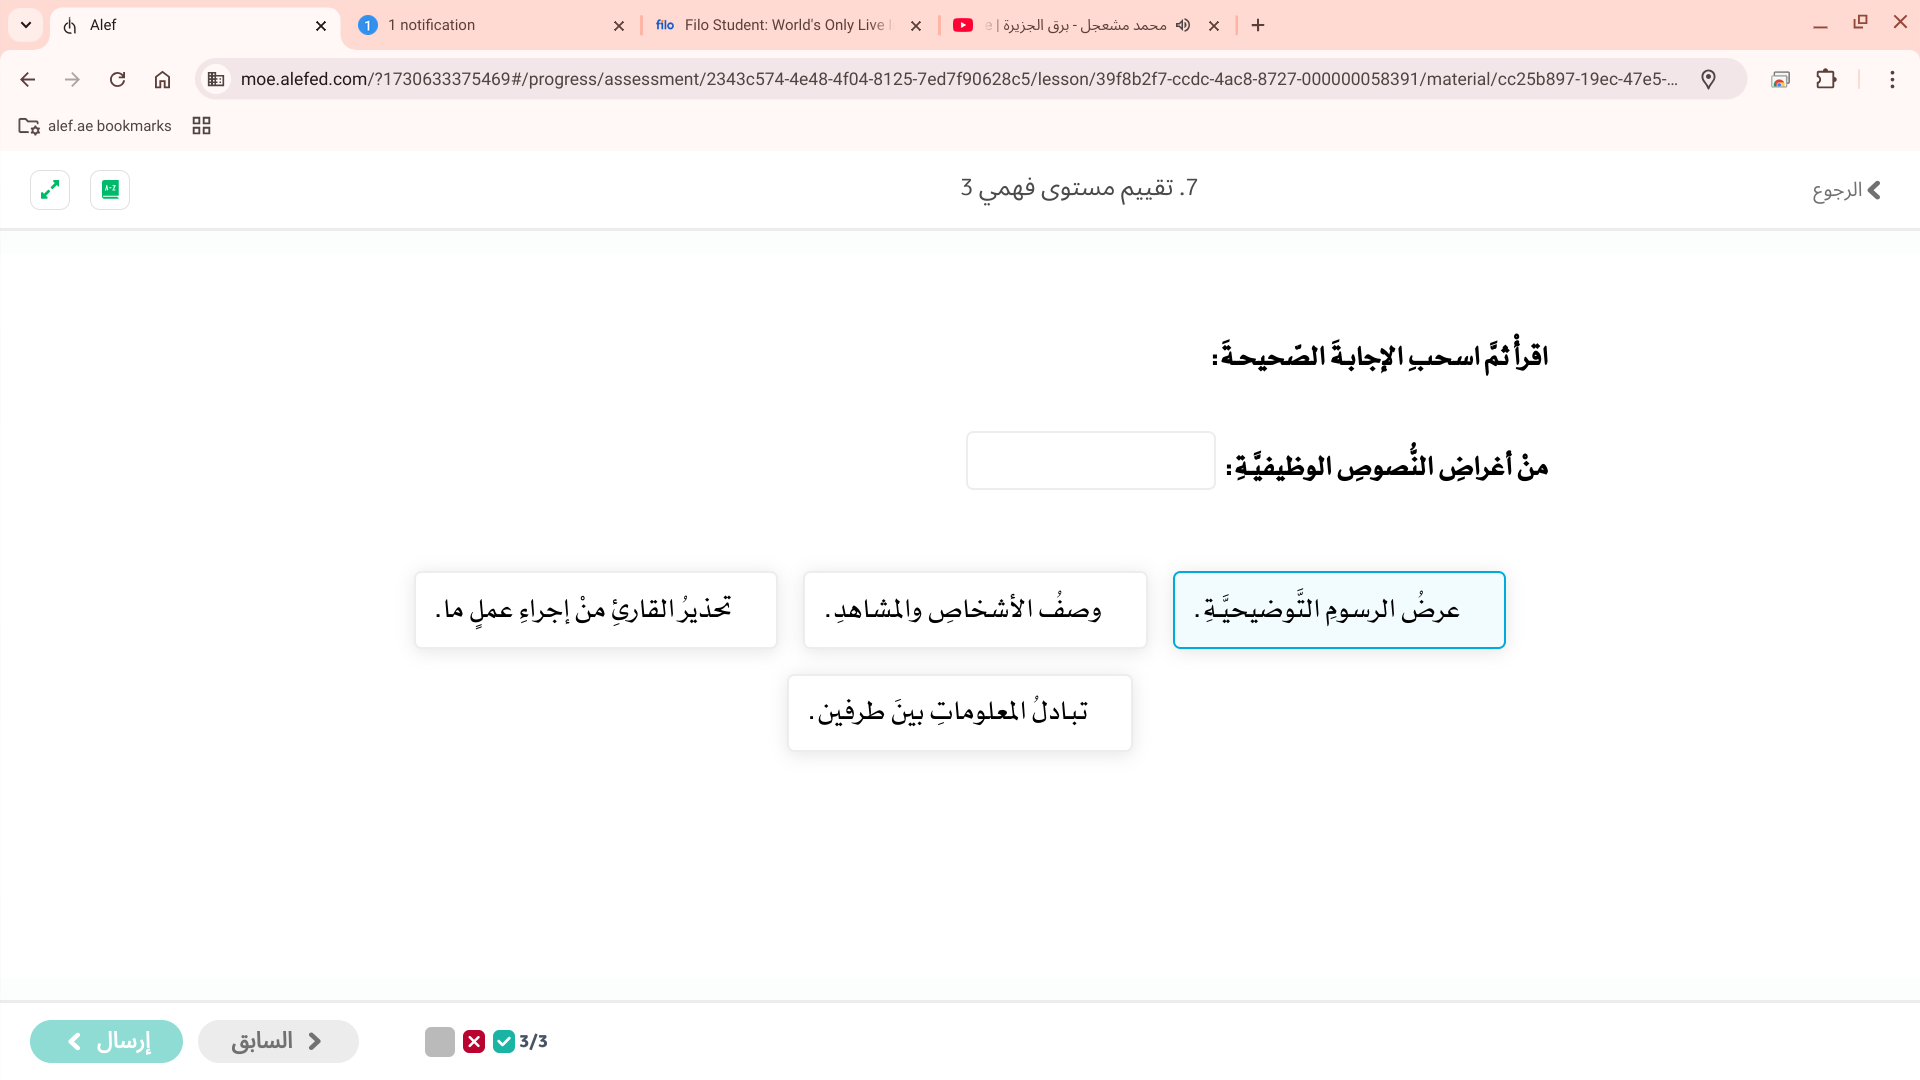Click the red X progress indicator
This screenshot has width=1920, height=1080.
coord(474,1041)
